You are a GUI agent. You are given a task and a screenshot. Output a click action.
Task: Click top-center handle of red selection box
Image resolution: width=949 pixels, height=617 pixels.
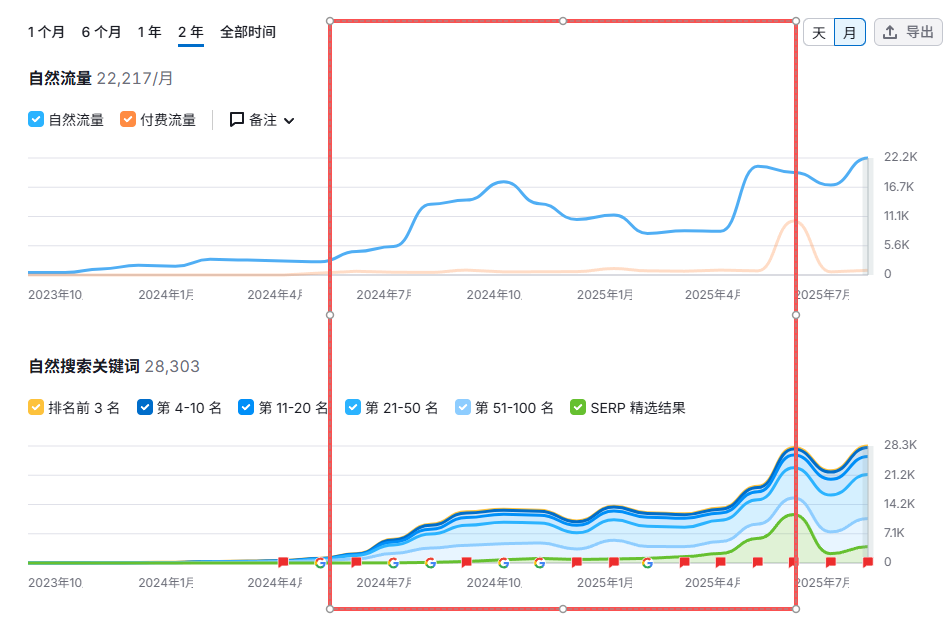click(563, 20)
